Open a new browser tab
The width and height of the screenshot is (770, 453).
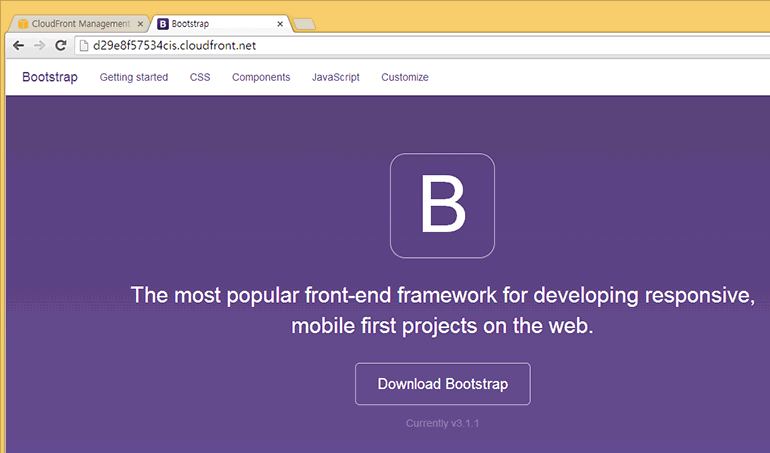pos(305,24)
